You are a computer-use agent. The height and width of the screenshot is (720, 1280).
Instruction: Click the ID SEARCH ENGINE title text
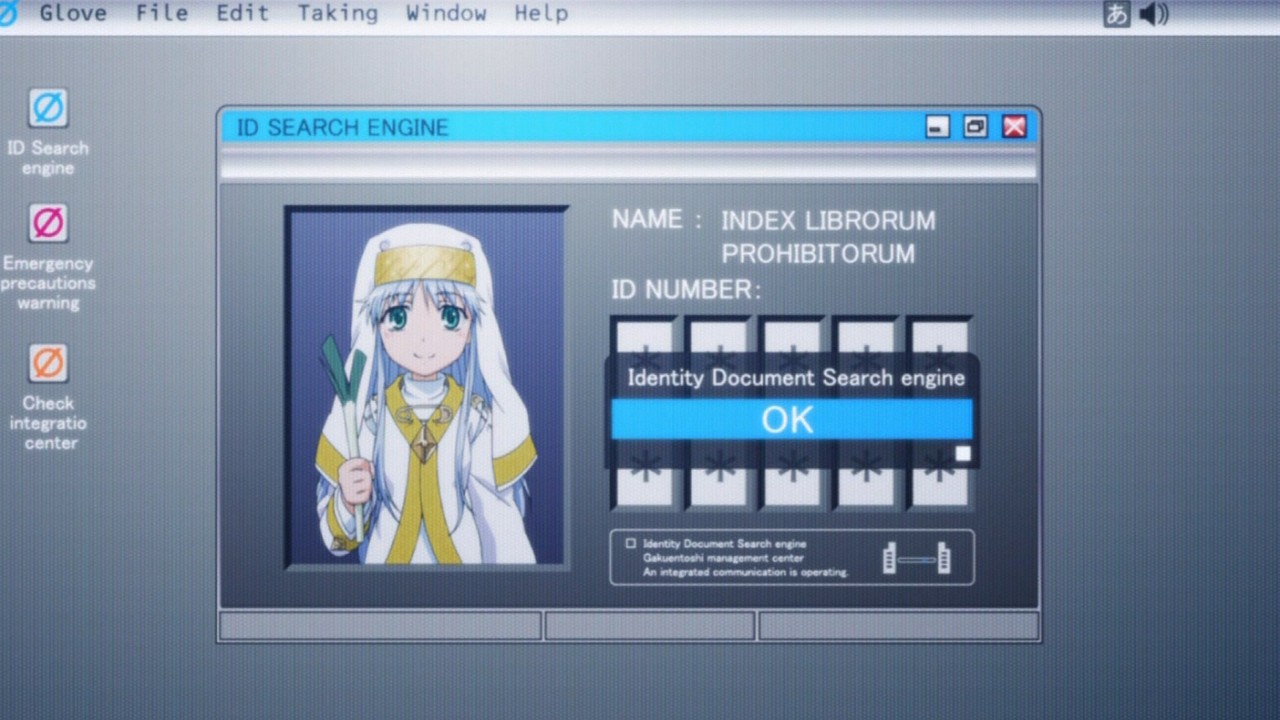click(342, 128)
